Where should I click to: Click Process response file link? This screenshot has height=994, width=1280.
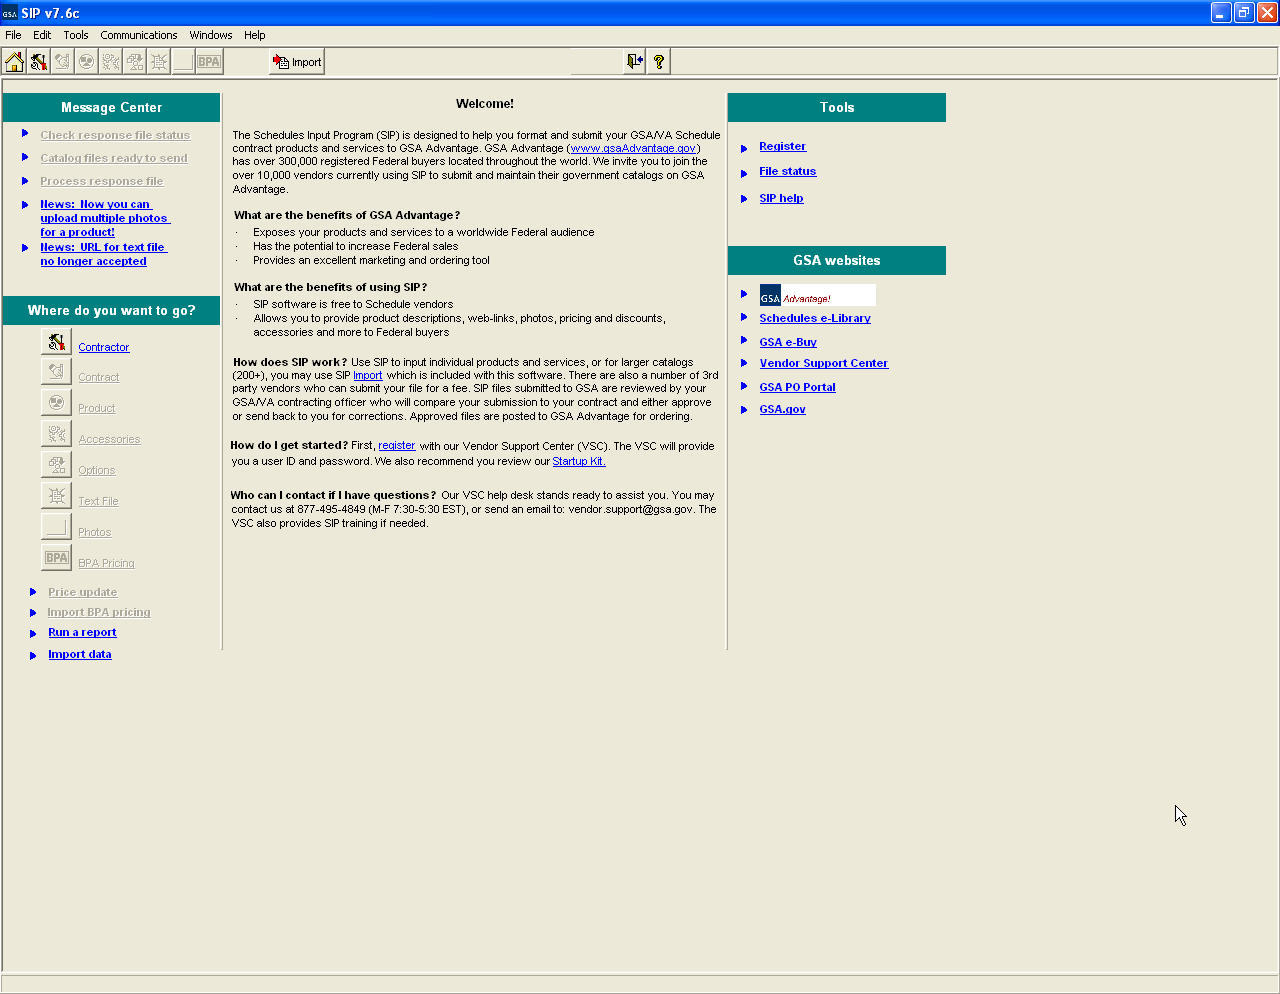102,181
